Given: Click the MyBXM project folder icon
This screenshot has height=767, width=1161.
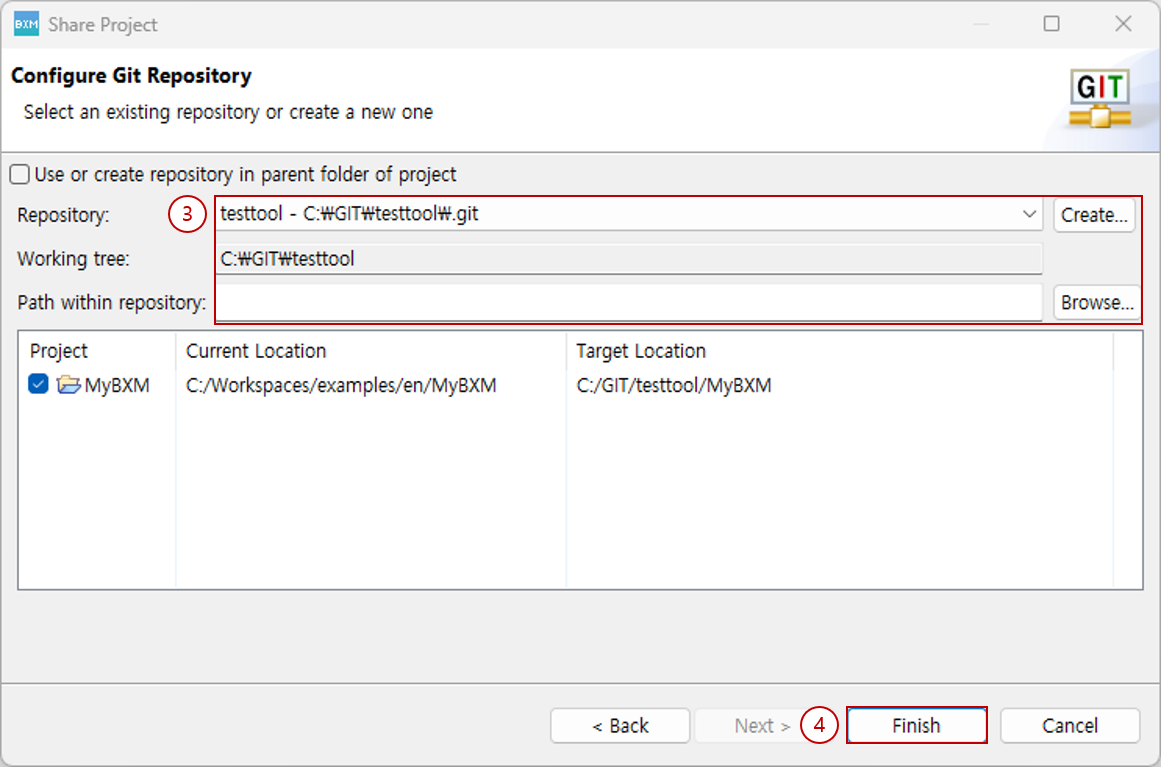Looking at the screenshot, I should [68, 385].
